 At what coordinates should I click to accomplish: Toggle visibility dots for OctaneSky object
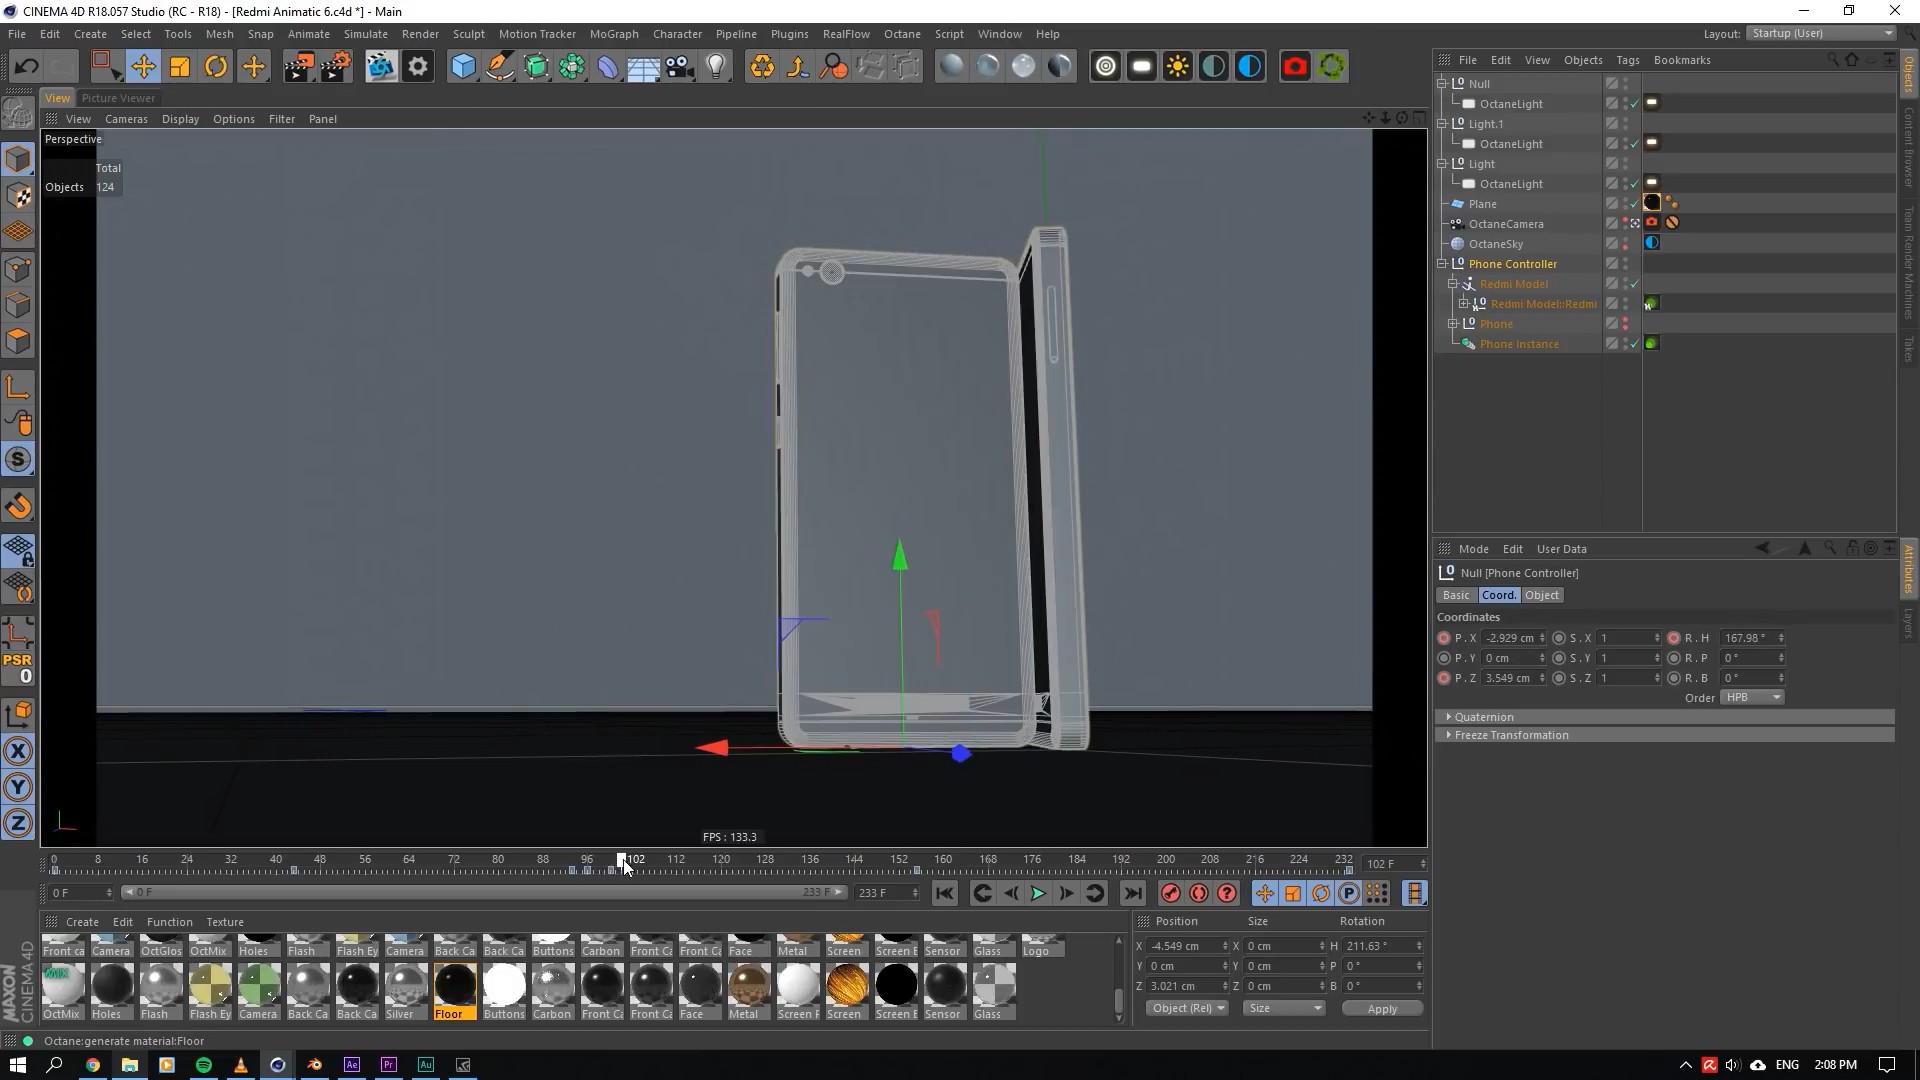click(x=1626, y=244)
